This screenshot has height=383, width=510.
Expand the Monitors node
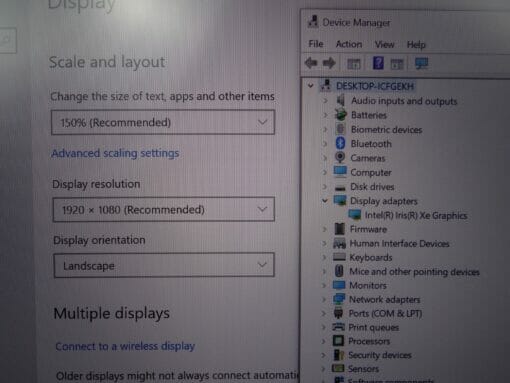point(324,285)
